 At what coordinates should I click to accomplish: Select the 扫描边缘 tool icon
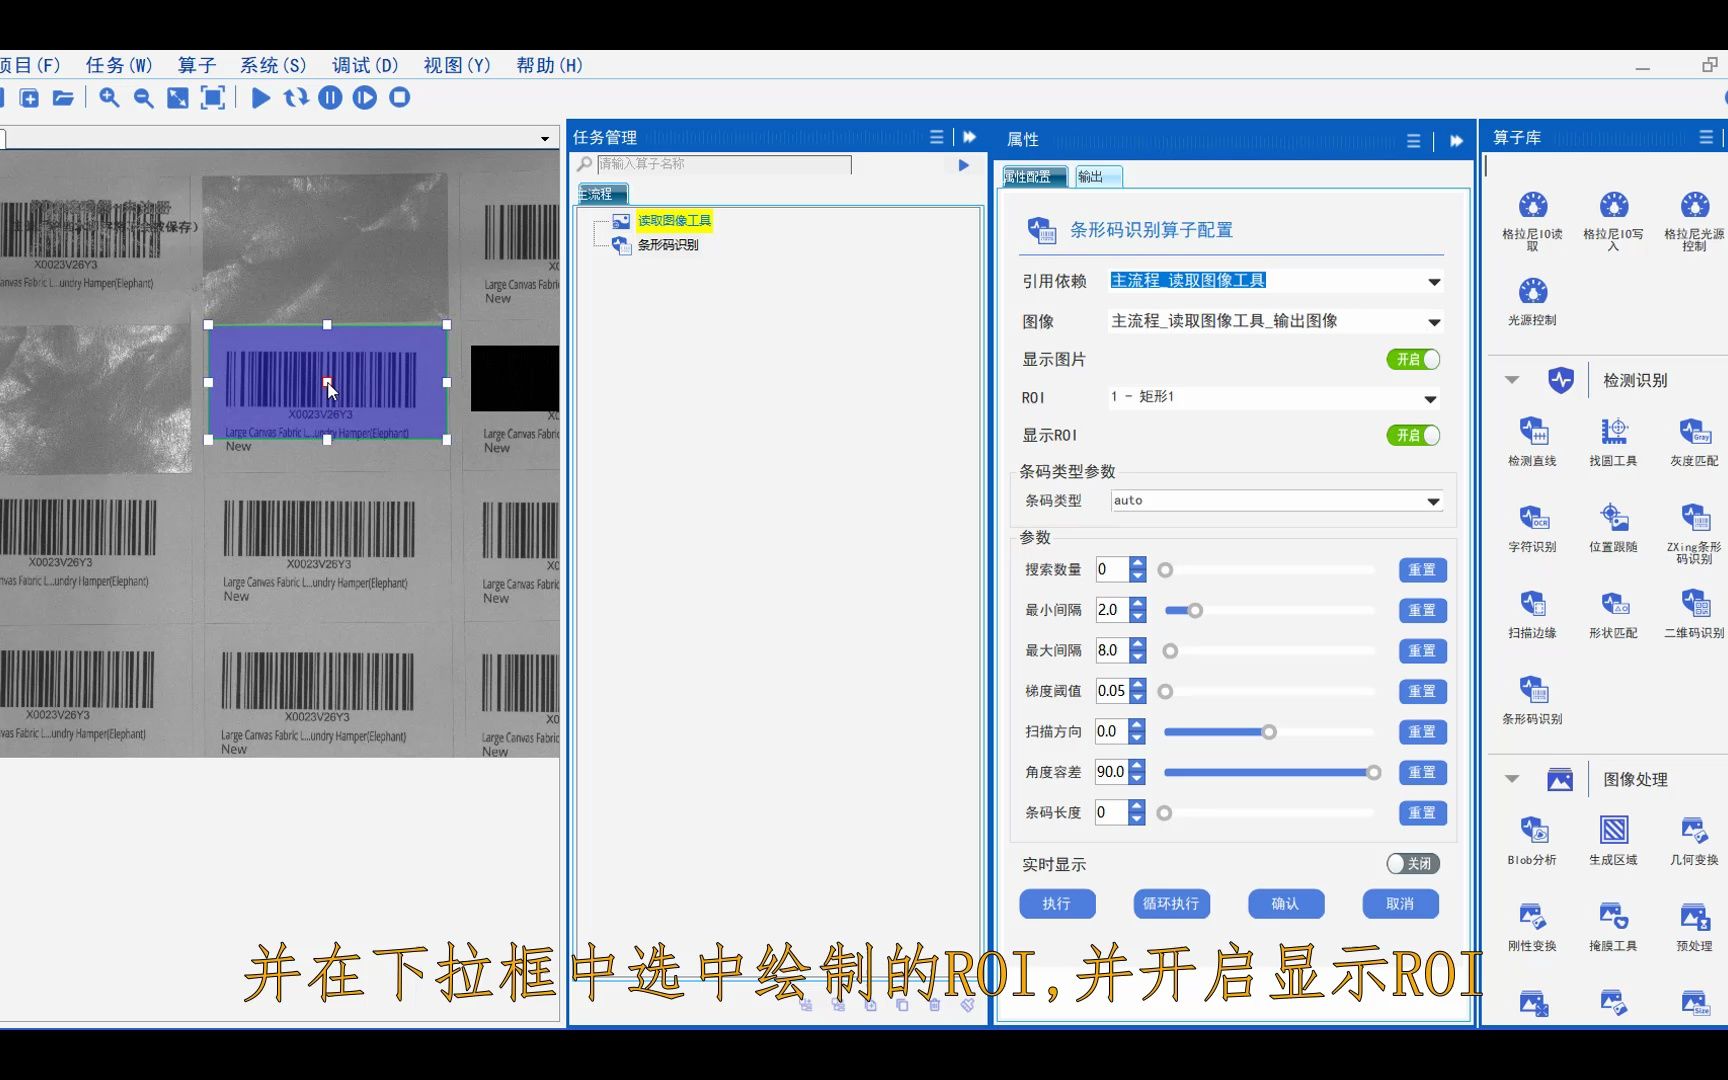click(1533, 604)
